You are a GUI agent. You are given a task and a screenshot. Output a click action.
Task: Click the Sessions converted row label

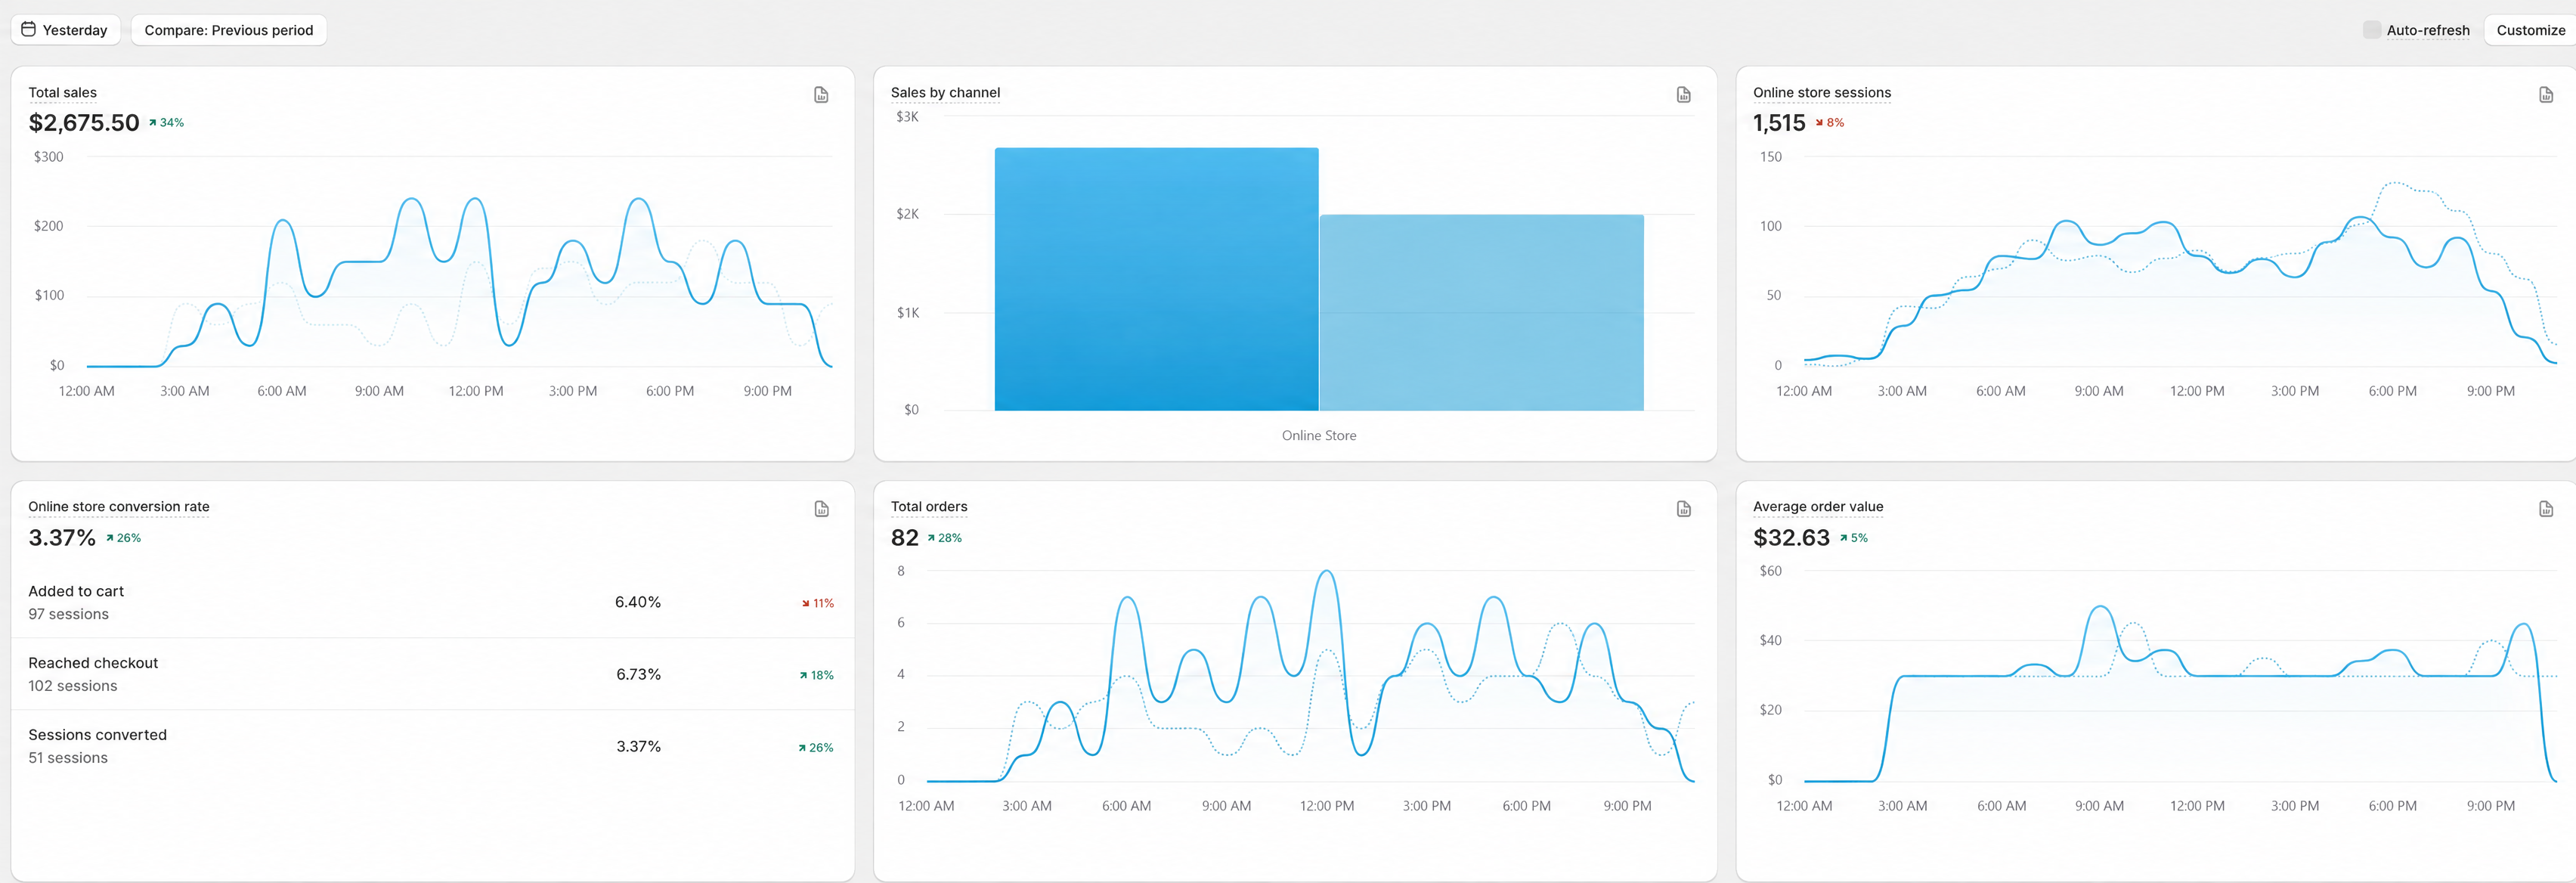pos(97,735)
